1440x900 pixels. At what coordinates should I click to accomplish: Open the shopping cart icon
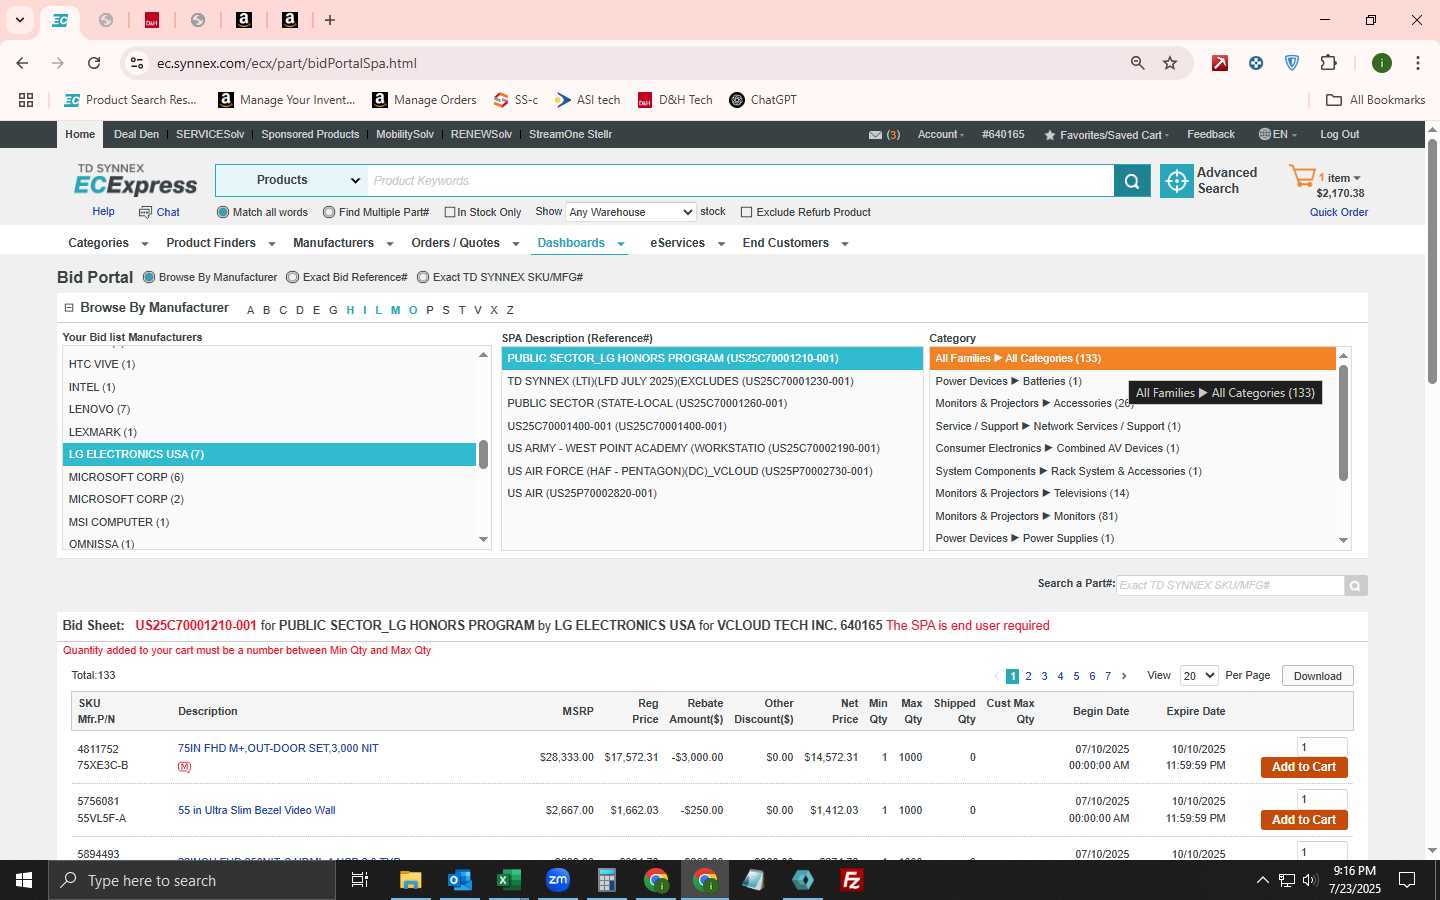pyautogui.click(x=1302, y=177)
